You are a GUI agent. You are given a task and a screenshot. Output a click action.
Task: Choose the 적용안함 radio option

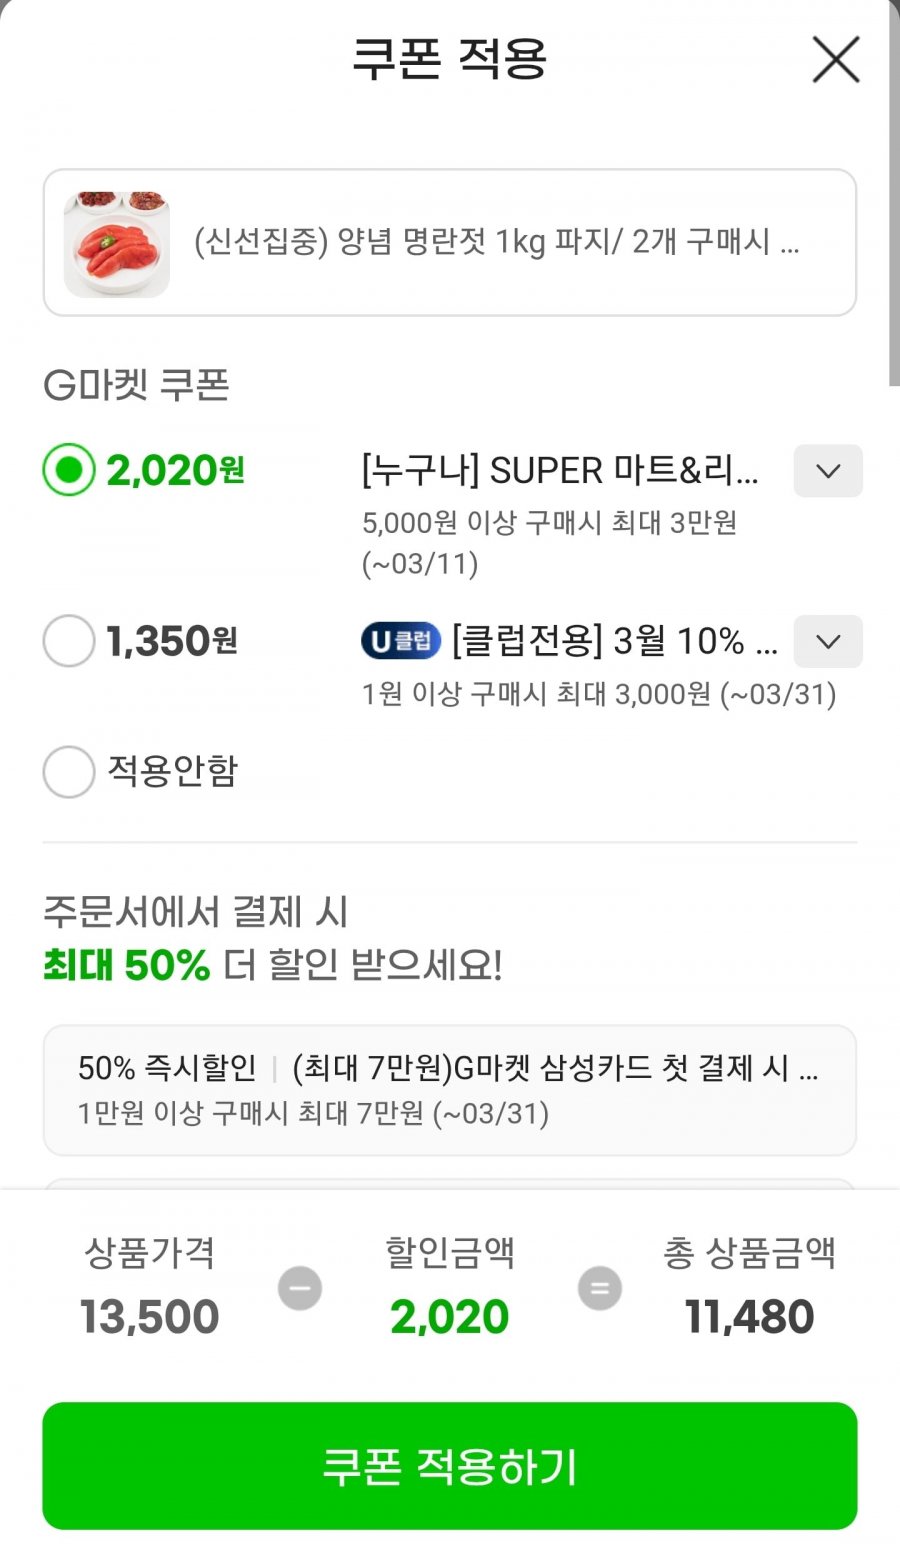coord(69,771)
